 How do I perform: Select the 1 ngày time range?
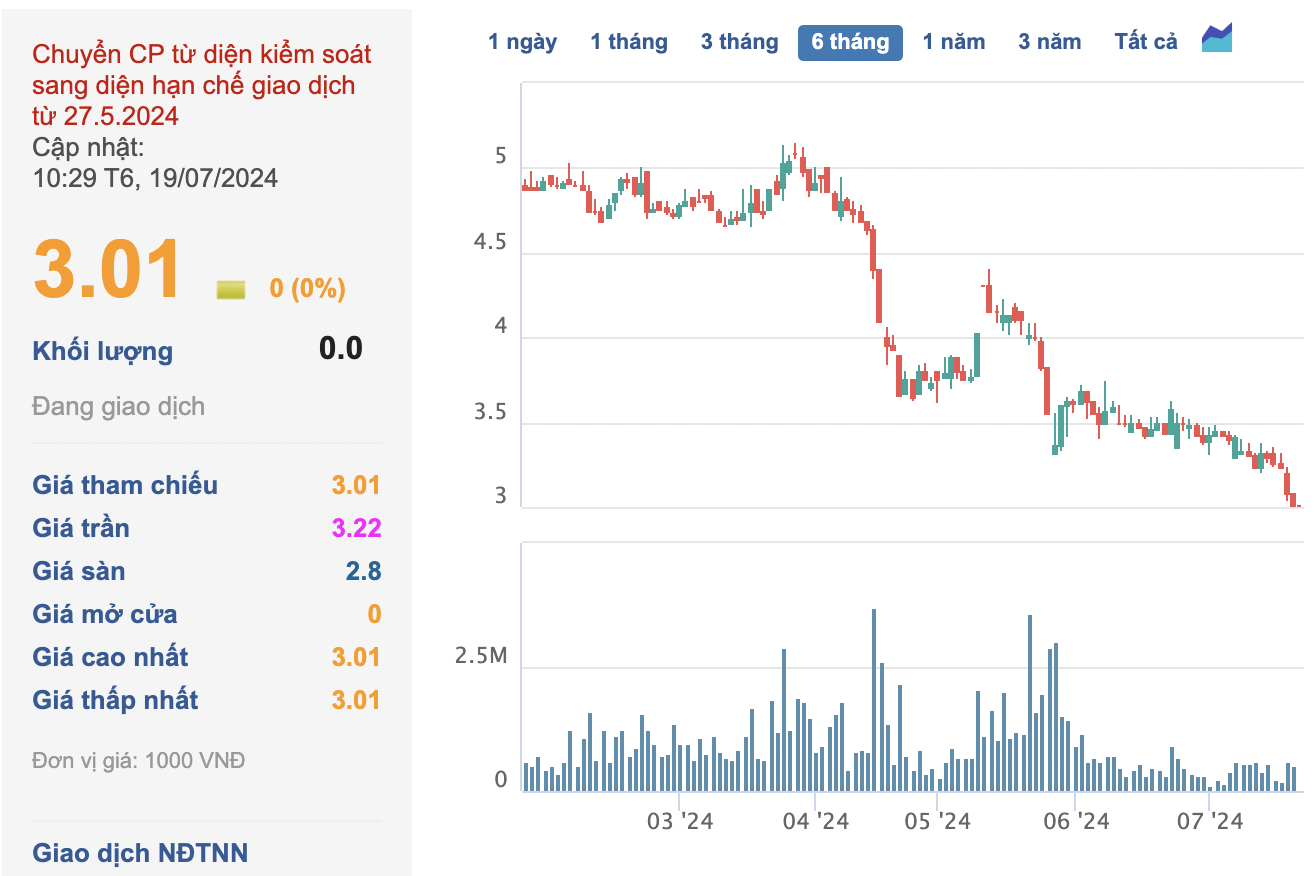tap(522, 42)
